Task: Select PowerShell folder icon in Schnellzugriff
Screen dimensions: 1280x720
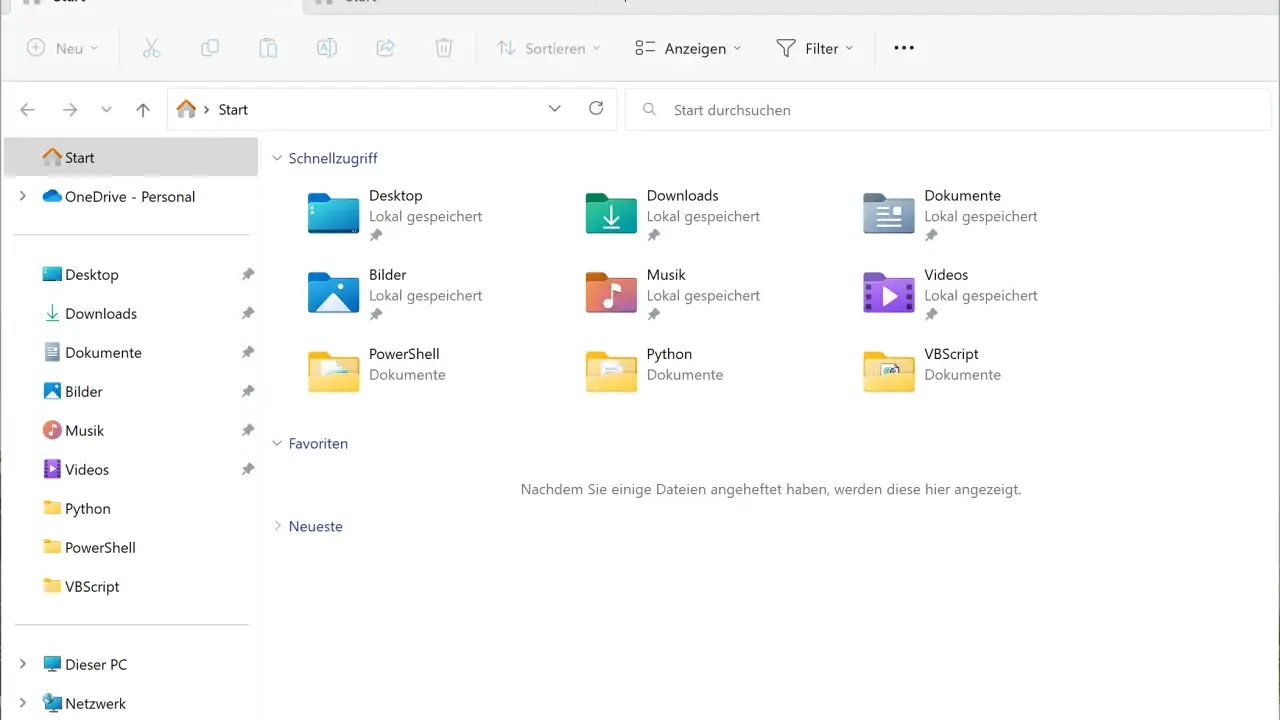Action: point(334,371)
